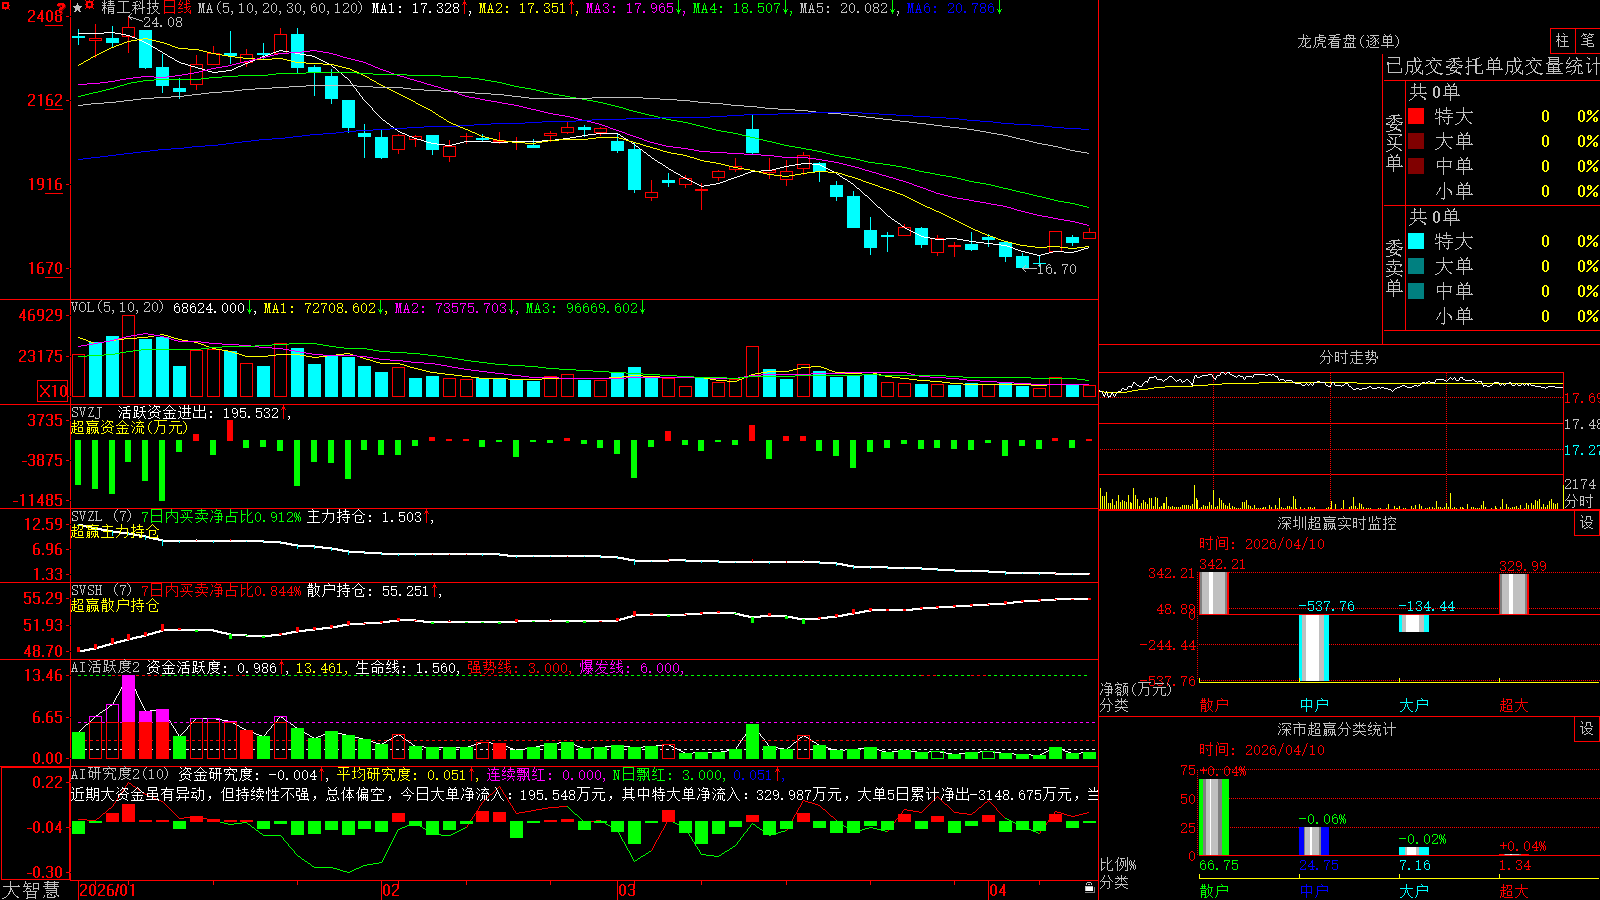Click the 散户 bar in 实时监控 chart
Screen dimensions: 1600x900
pos(1213,593)
